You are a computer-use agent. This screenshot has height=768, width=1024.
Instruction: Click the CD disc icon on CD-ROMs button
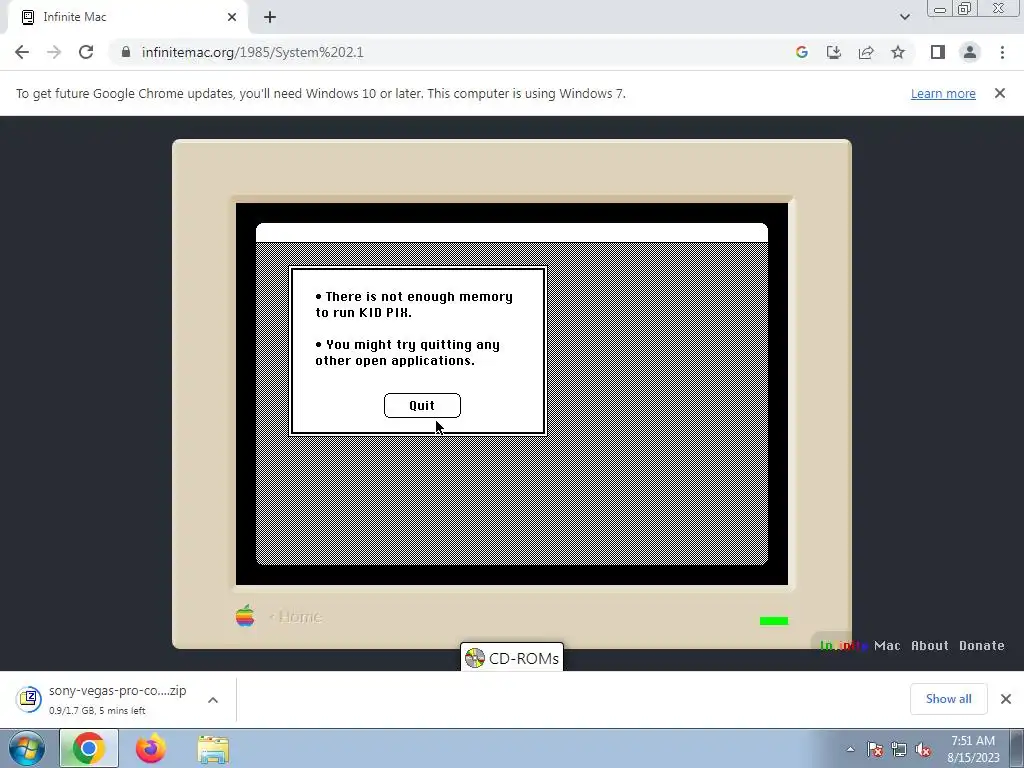475,658
